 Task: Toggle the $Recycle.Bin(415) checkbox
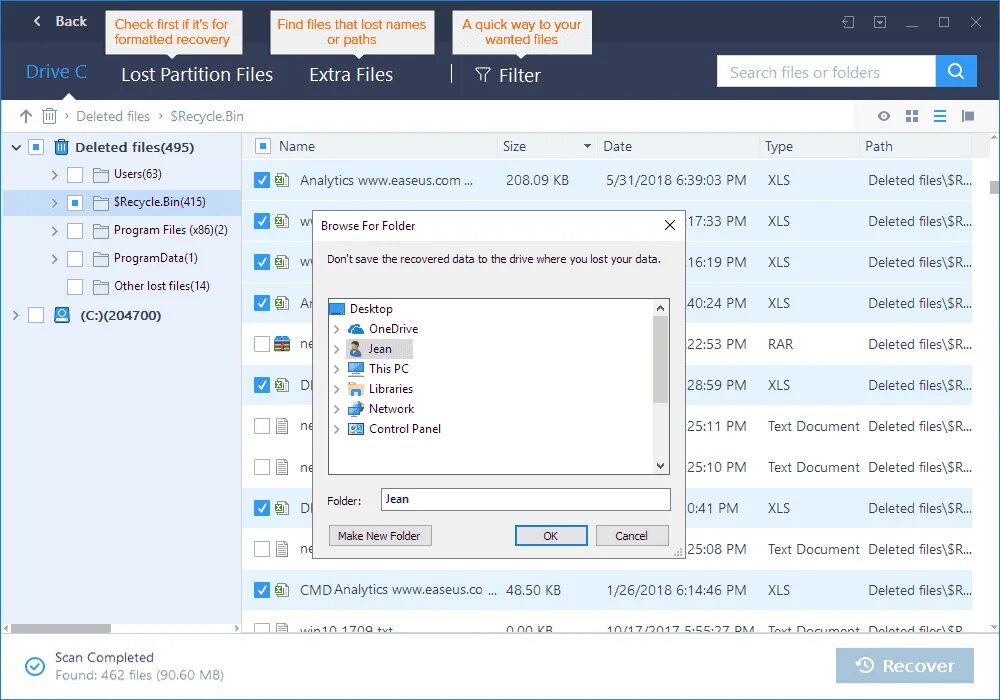point(75,203)
